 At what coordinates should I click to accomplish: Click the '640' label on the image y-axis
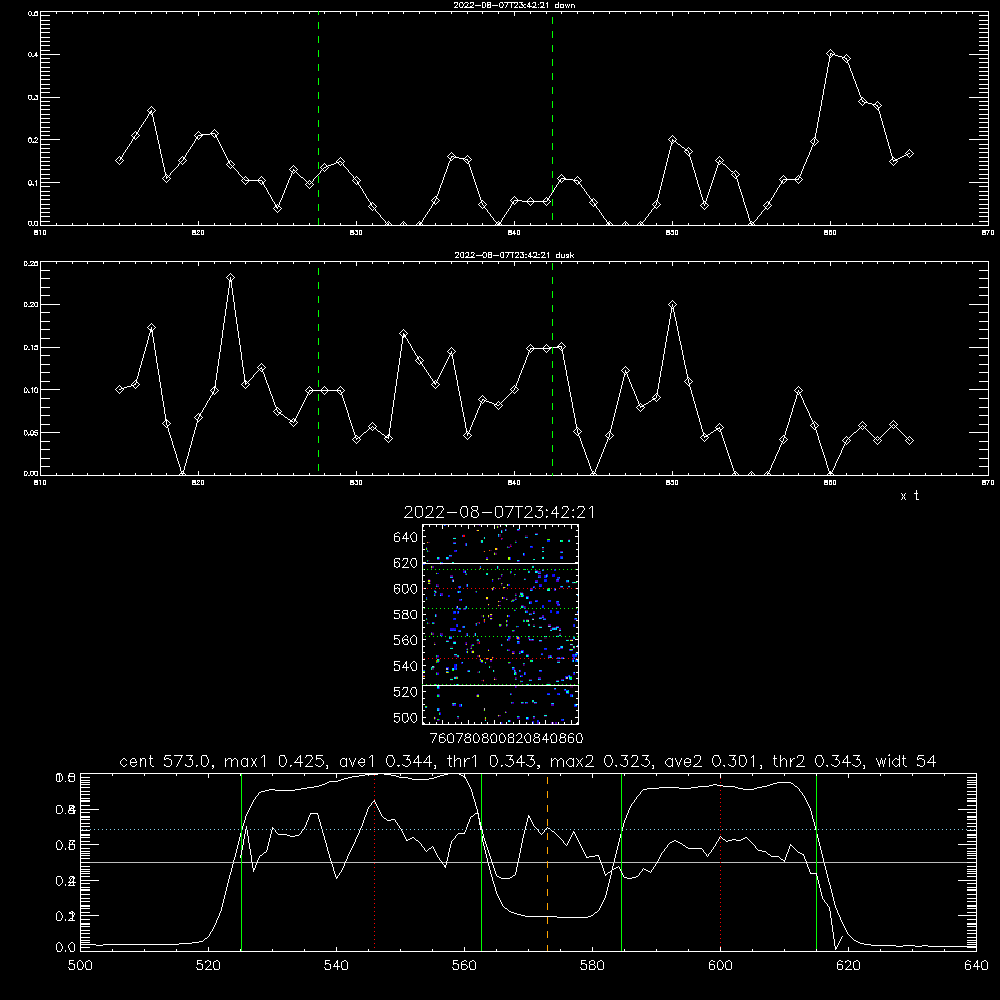click(x=406, y=538)
